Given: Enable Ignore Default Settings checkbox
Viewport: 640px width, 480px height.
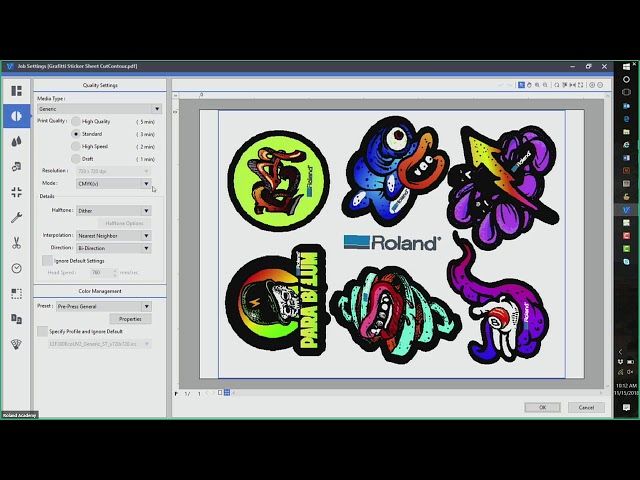Looking at the screenshot, I should point(47,260).
